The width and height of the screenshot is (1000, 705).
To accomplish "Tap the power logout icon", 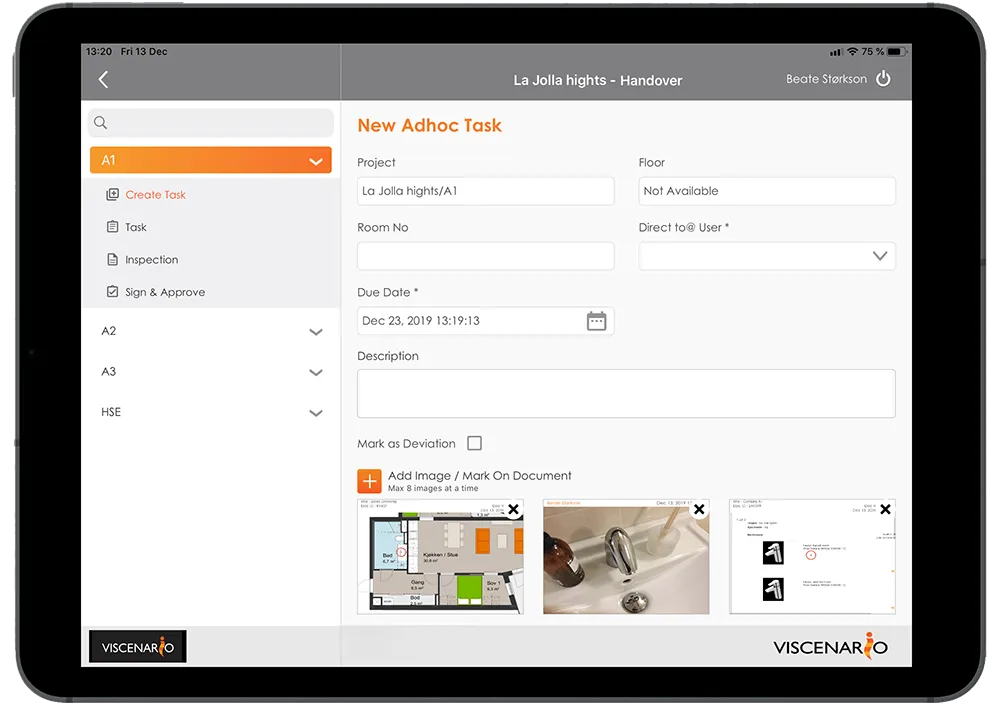I will point(883,79).
